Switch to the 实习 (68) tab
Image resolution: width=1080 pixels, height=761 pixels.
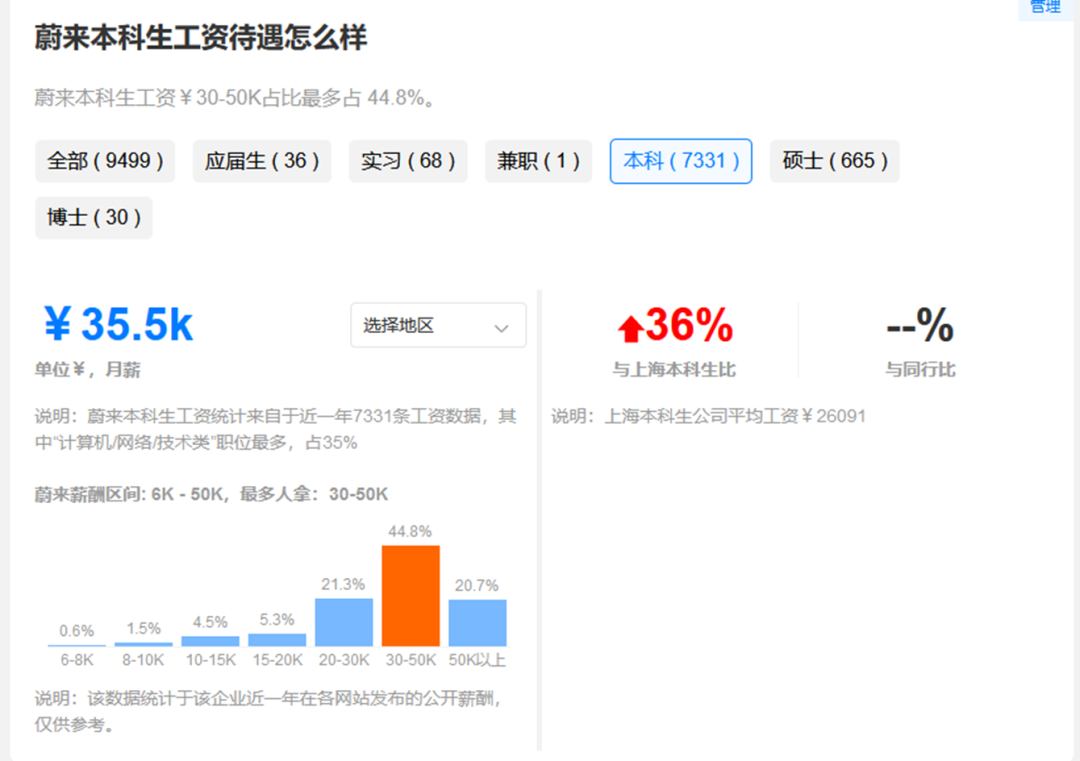(x=408, y=161)
